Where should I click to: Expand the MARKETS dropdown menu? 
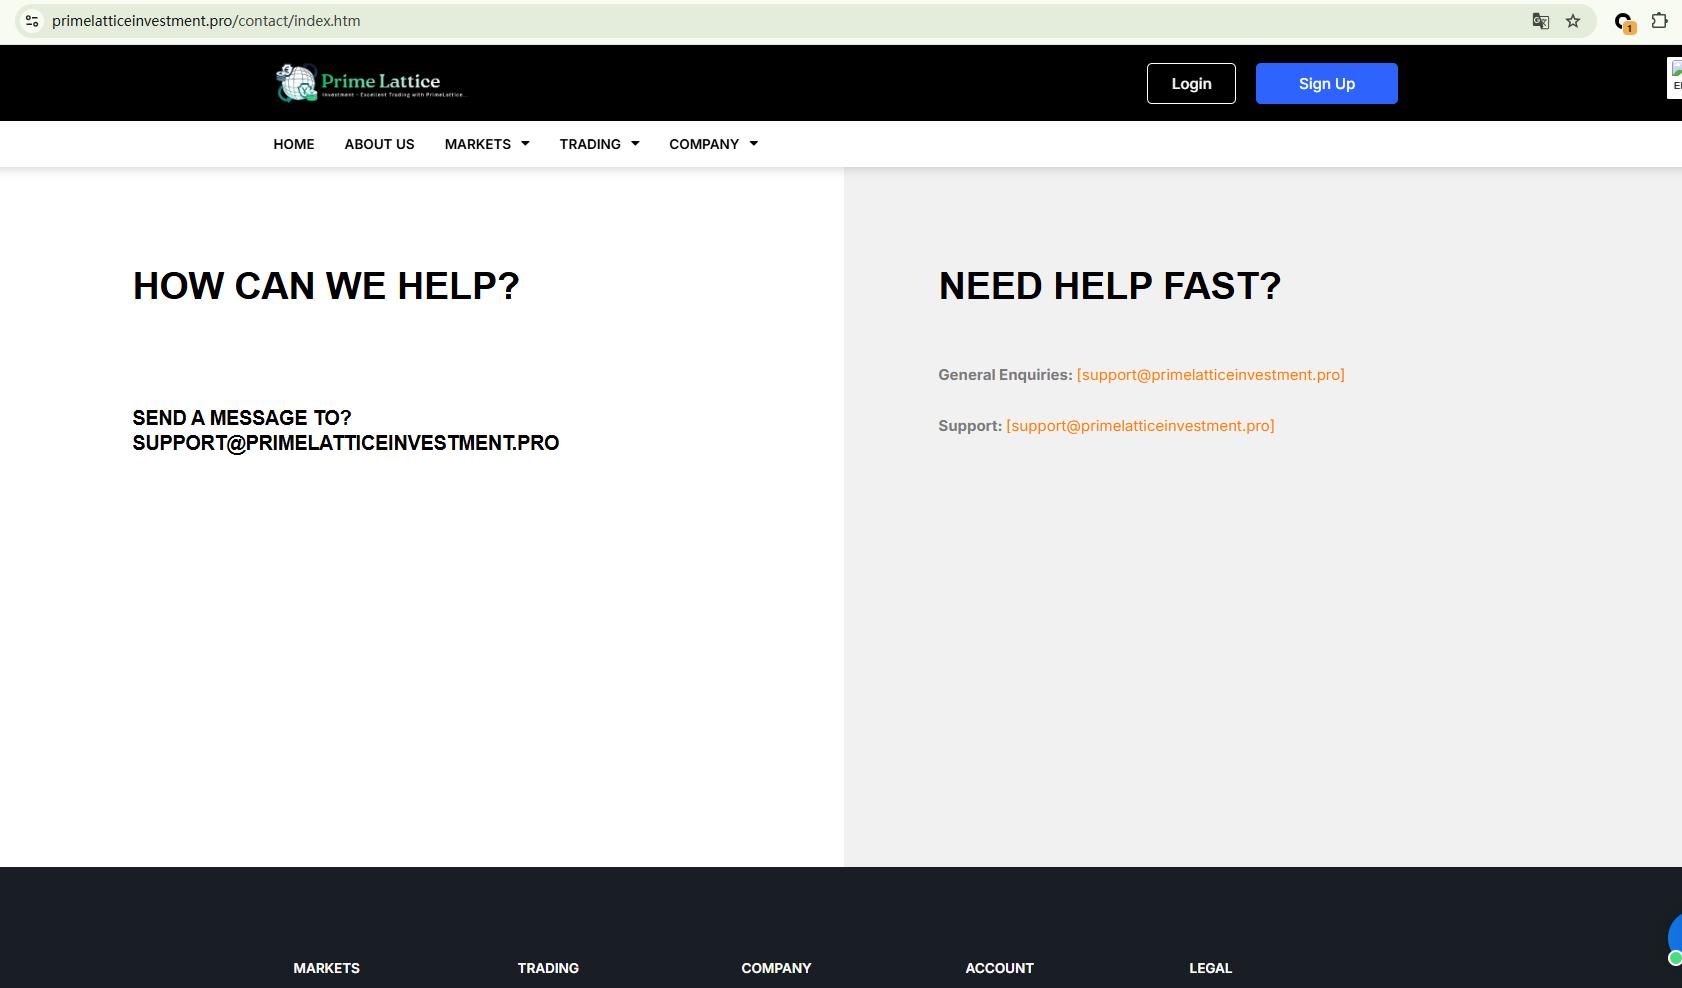pos(487,144)
